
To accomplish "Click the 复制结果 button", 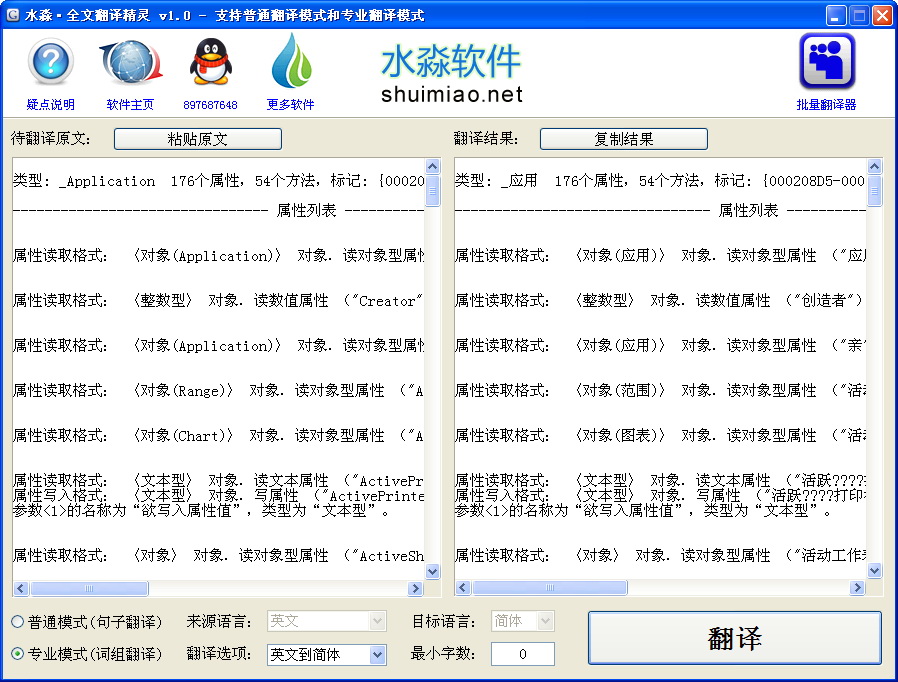I will pyautogui.click(x=624, y=139).
